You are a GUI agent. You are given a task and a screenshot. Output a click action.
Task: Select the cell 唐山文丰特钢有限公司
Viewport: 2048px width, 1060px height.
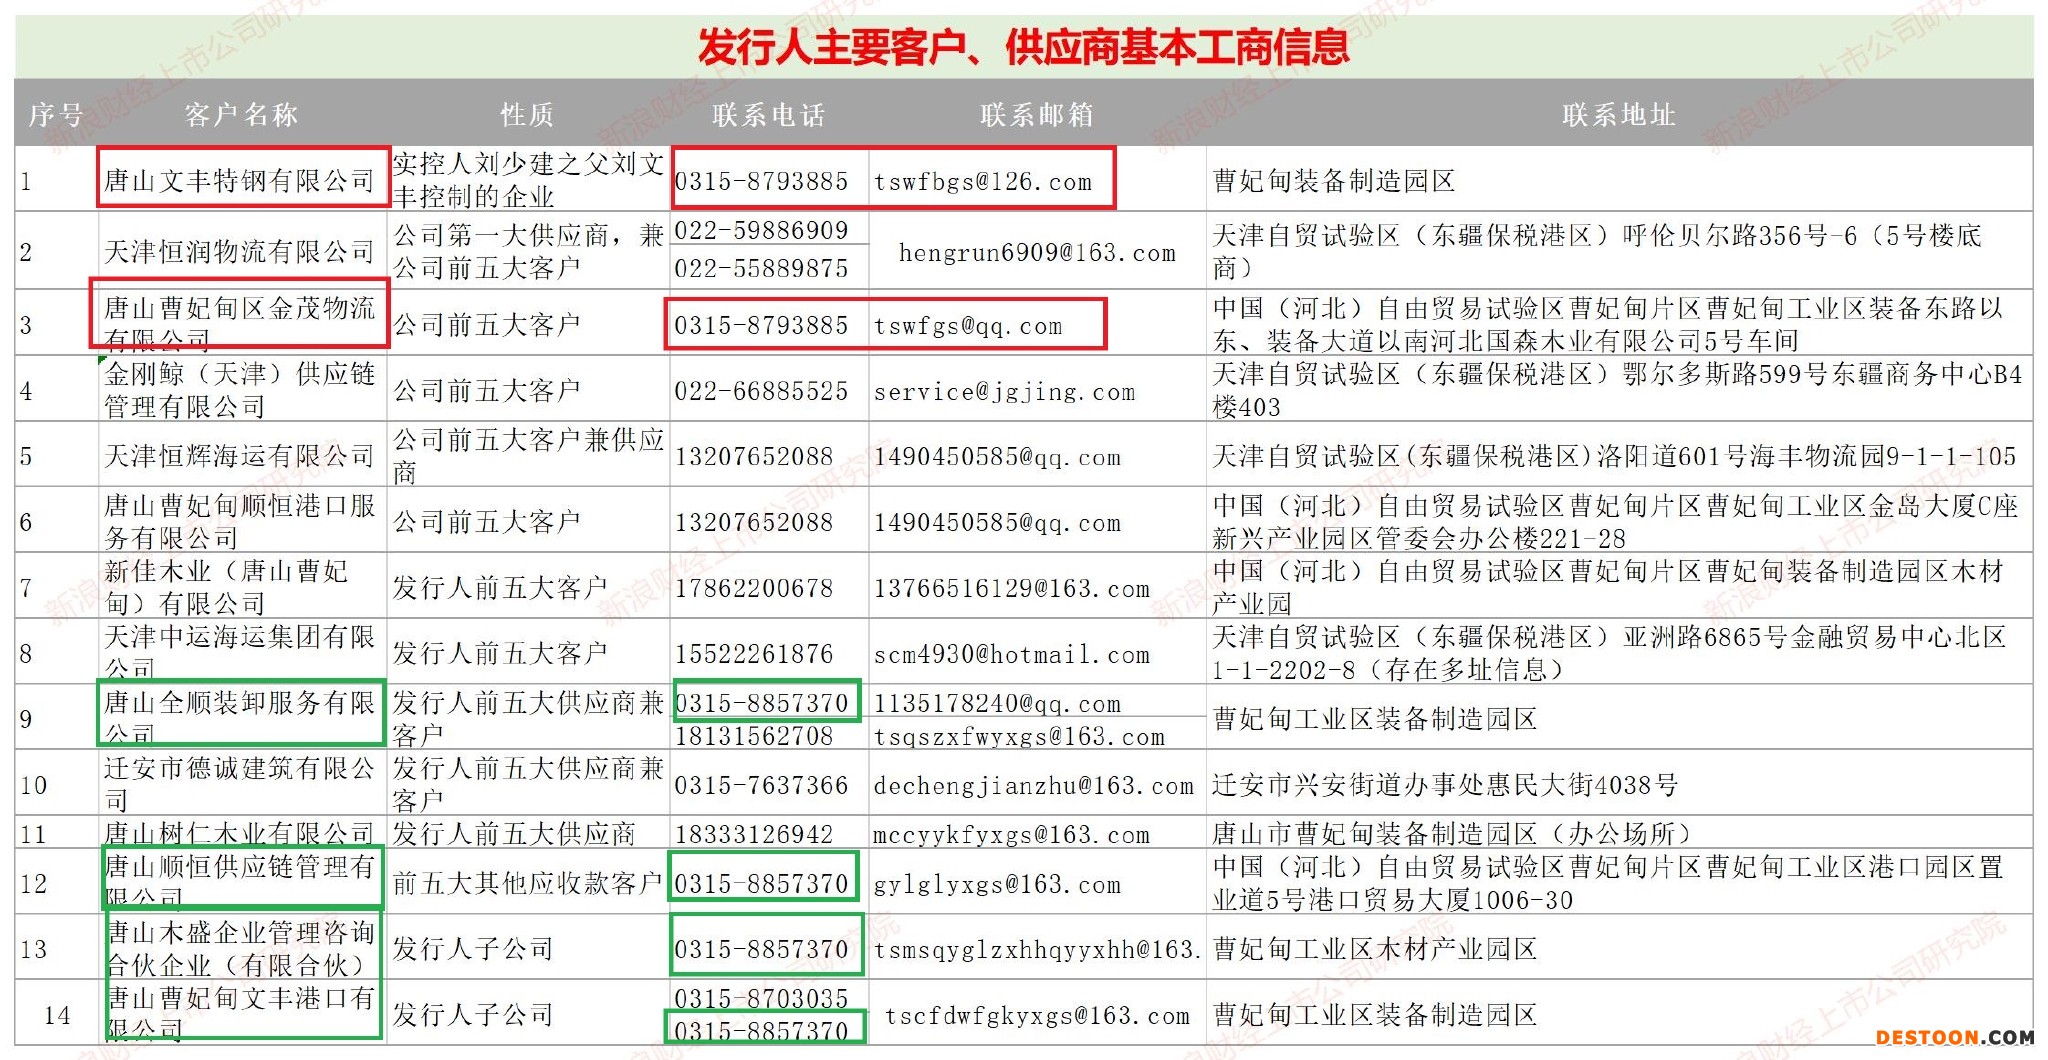click(x=240, y=181)
